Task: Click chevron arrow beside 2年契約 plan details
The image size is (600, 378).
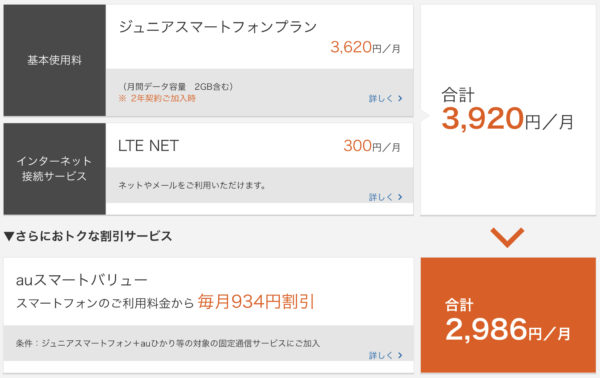Action: click(x=400, y=98)
